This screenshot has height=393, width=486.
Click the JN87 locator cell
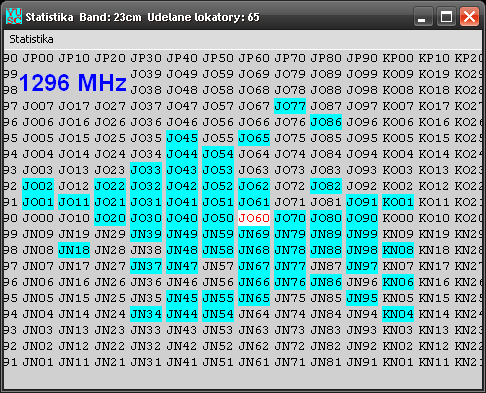click(326, 266)
